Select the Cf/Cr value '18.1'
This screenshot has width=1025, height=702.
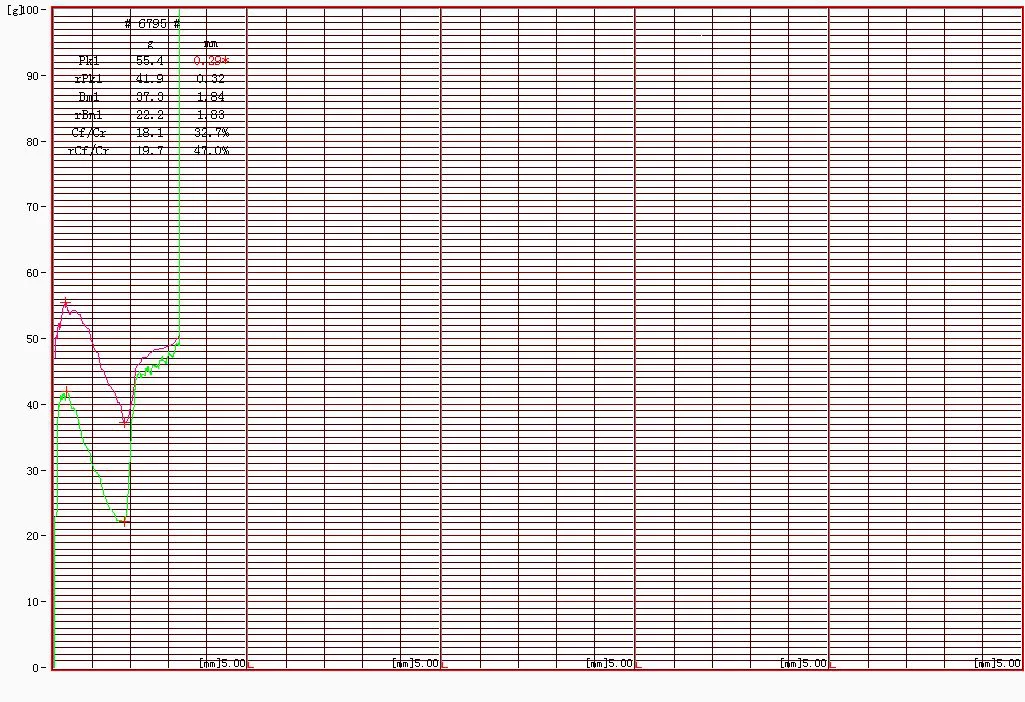click(x=150, y=133)
